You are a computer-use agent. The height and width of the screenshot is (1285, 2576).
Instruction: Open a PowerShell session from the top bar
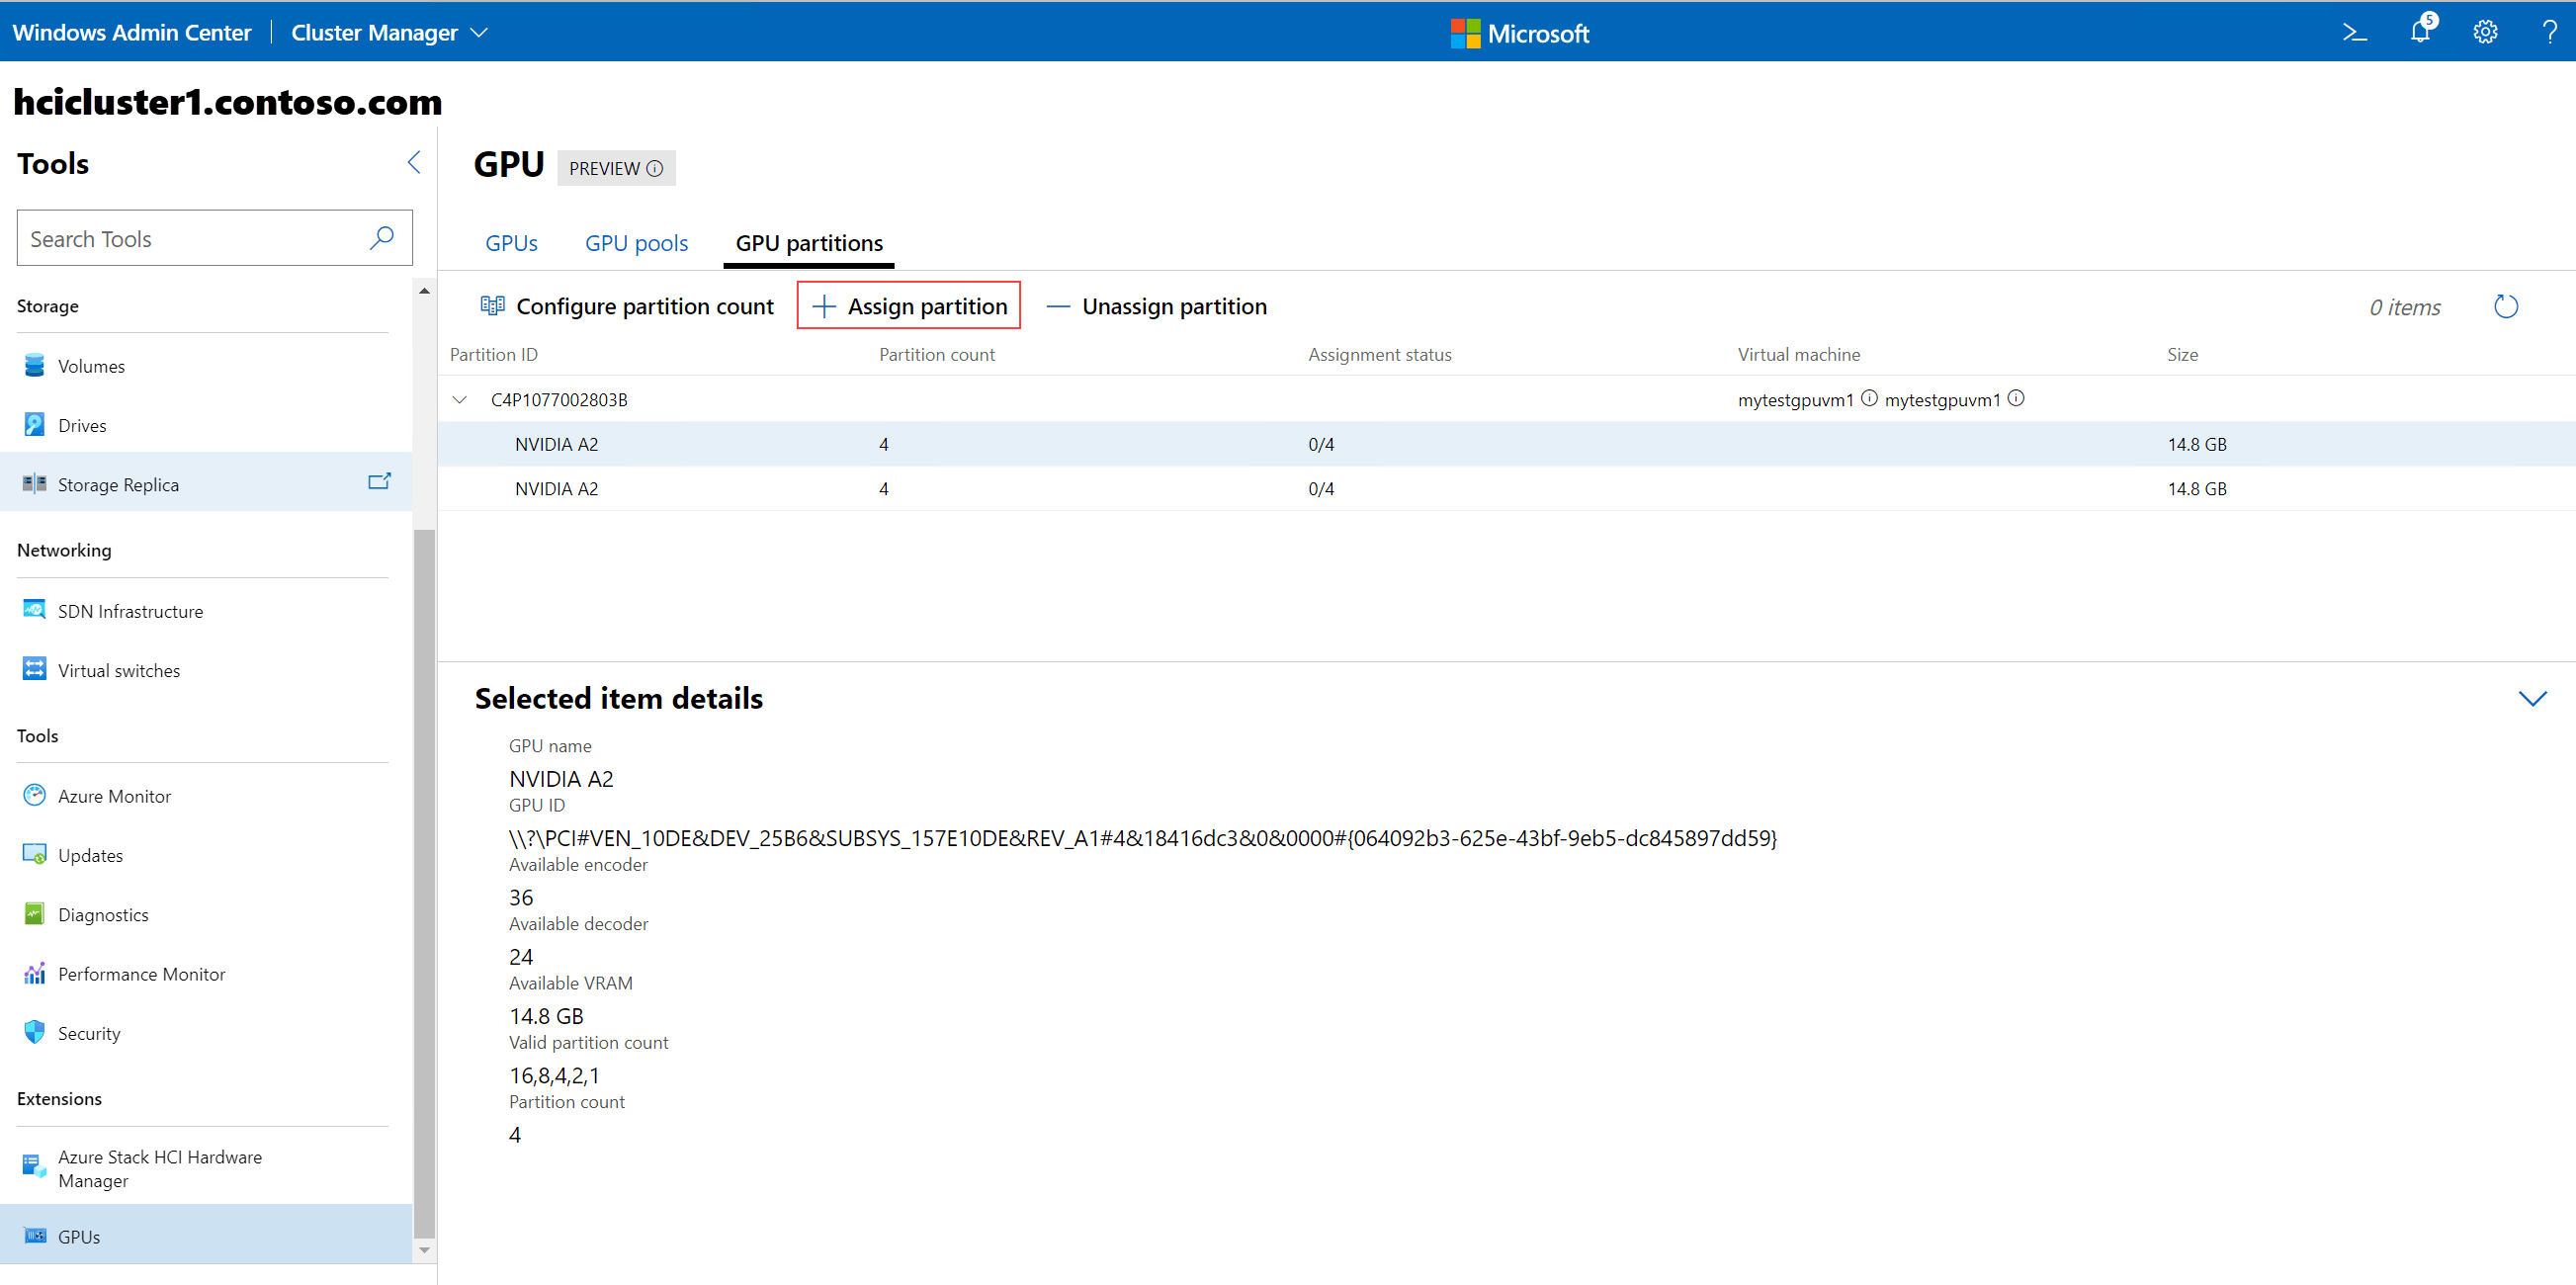pos(2355,31)
